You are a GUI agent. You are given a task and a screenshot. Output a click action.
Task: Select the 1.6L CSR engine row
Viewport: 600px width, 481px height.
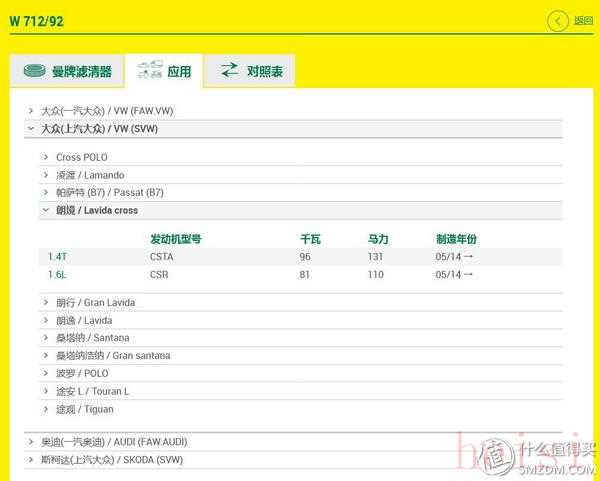[x=157, y=274]
